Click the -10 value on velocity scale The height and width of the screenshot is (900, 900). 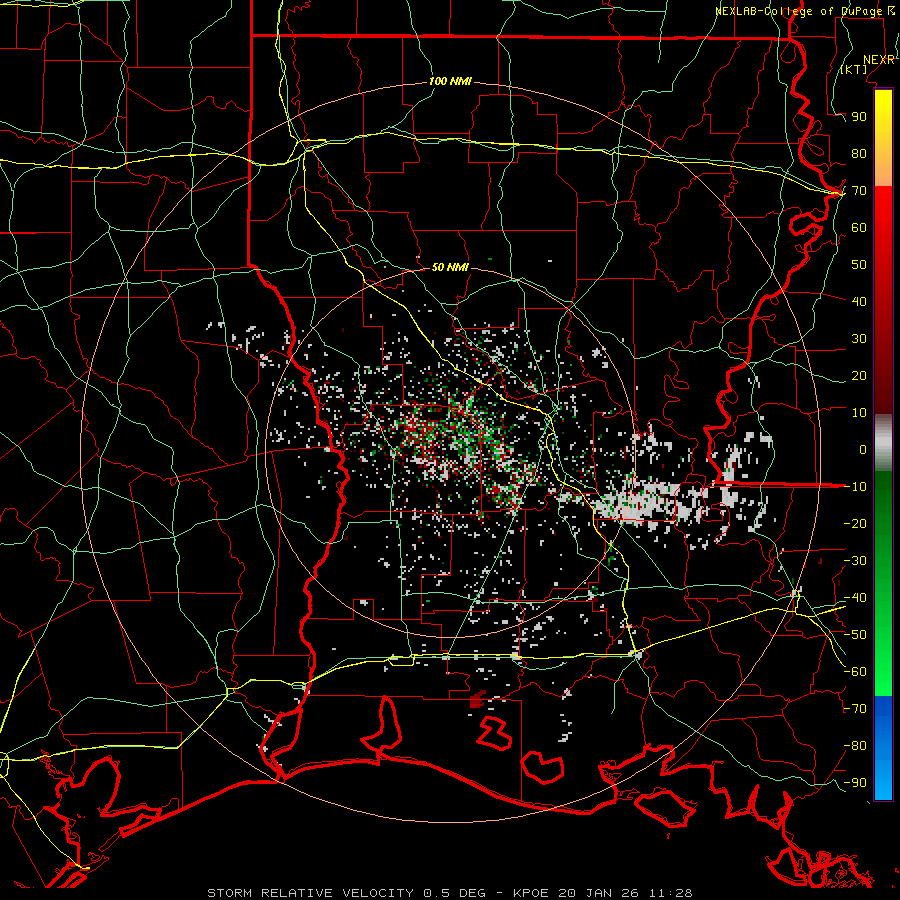click(855, 487)
